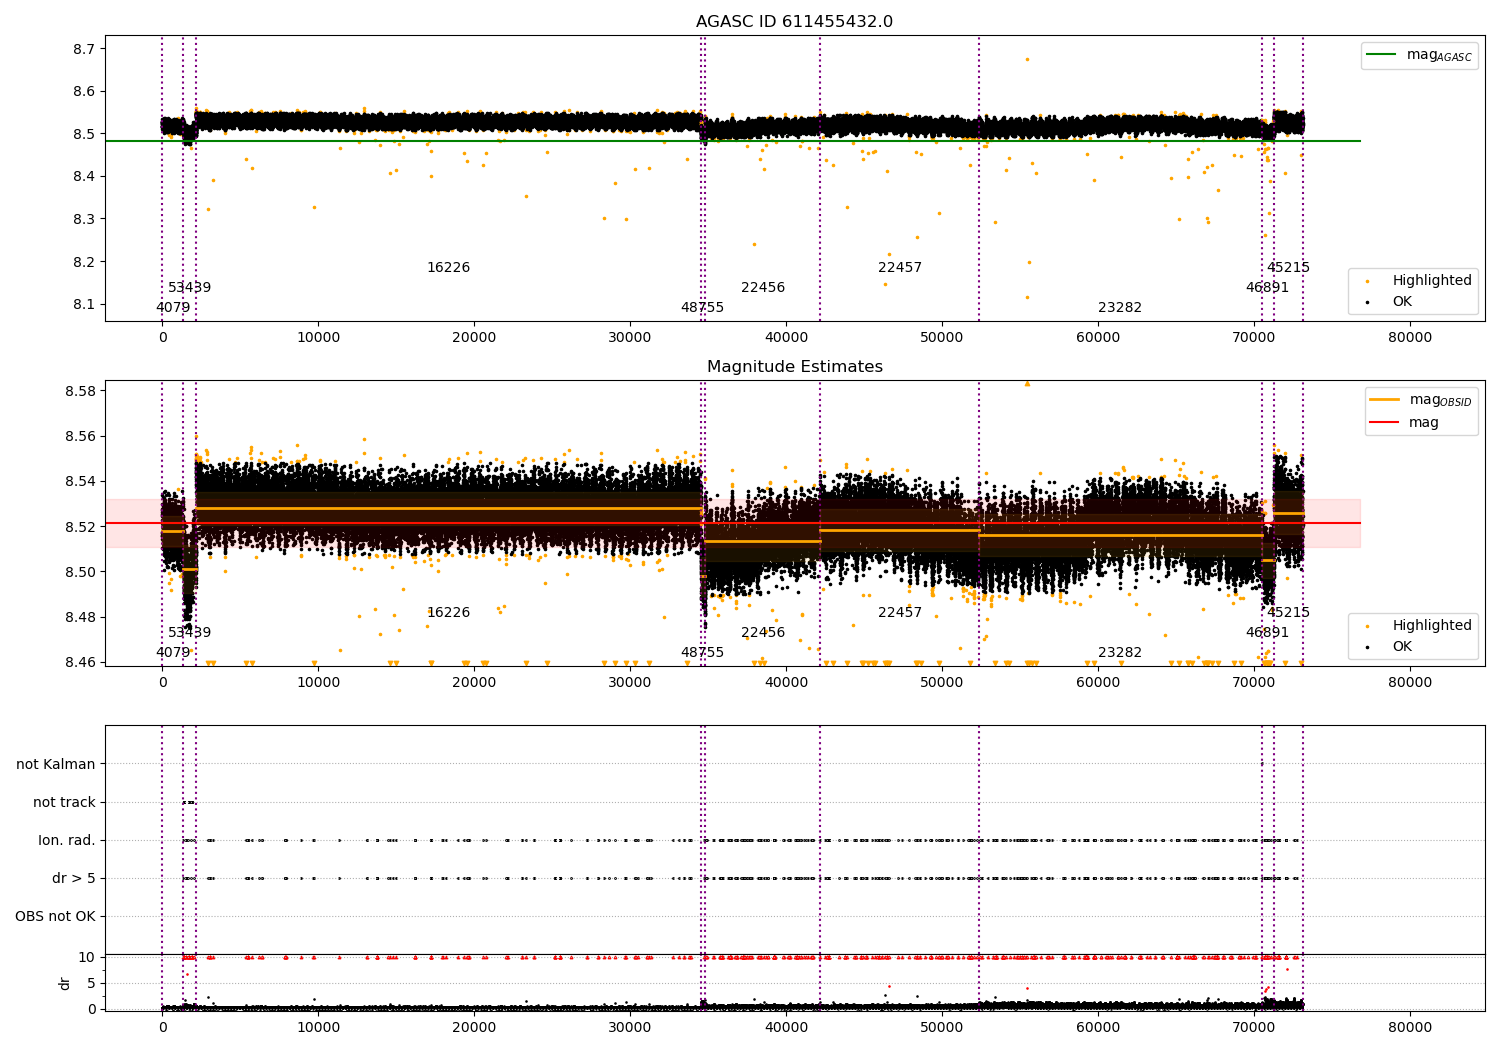The image size is (1500, 1050).
Task: Click the "not Kalman" axis label
Action: pyautogui.click(x=56, y=764)
